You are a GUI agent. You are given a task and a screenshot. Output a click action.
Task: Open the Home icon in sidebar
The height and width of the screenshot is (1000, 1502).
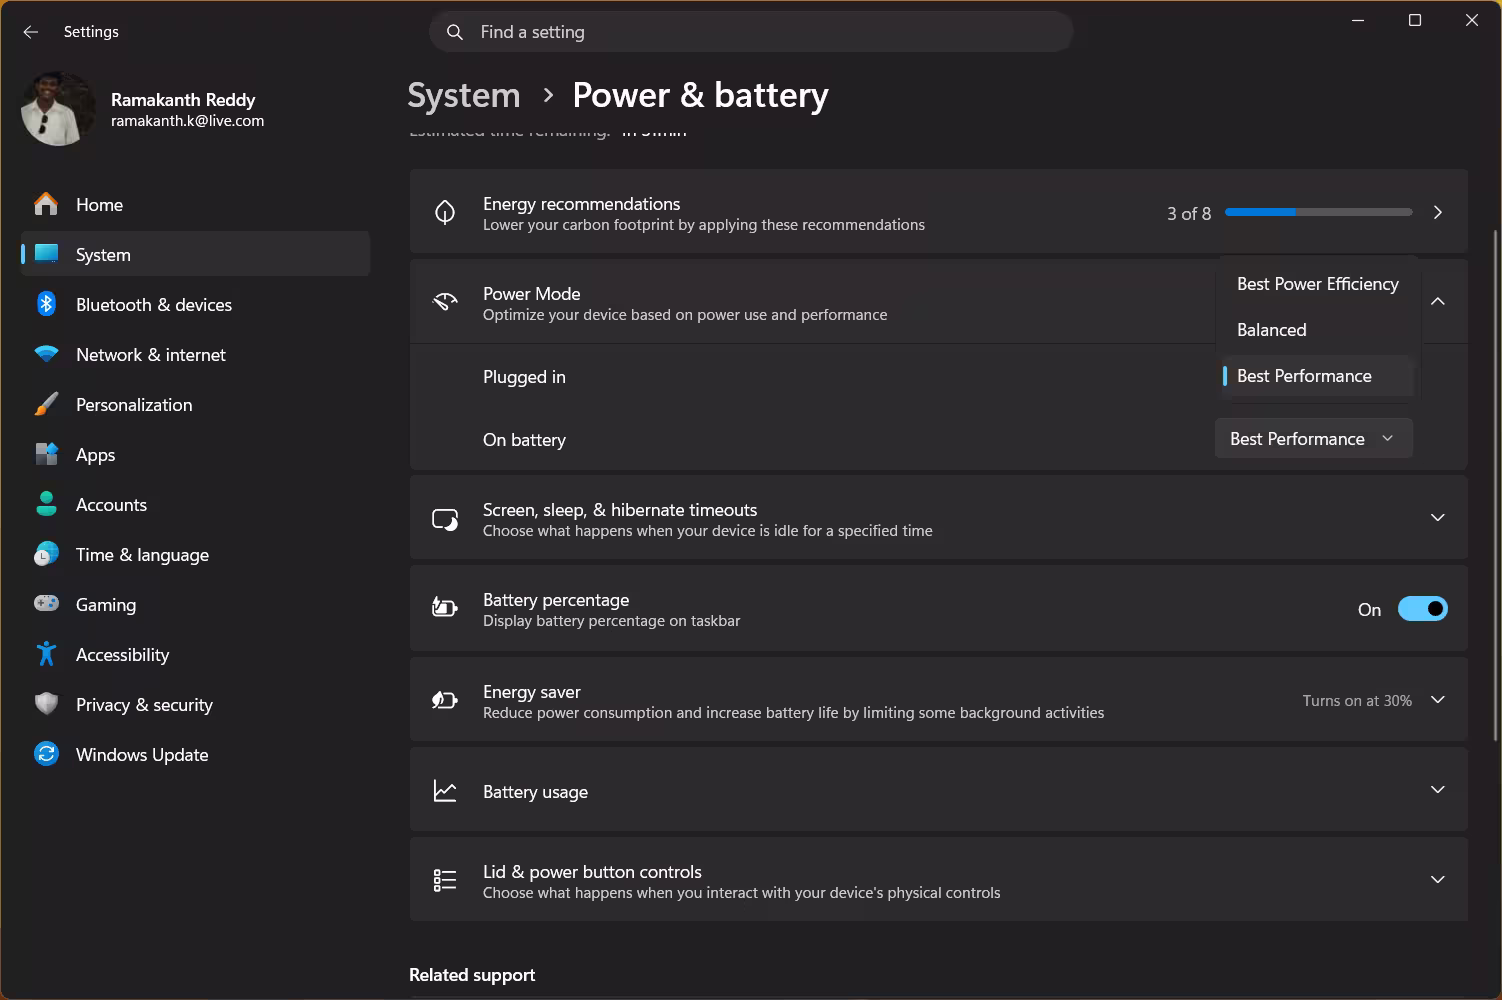click(46, 204)
